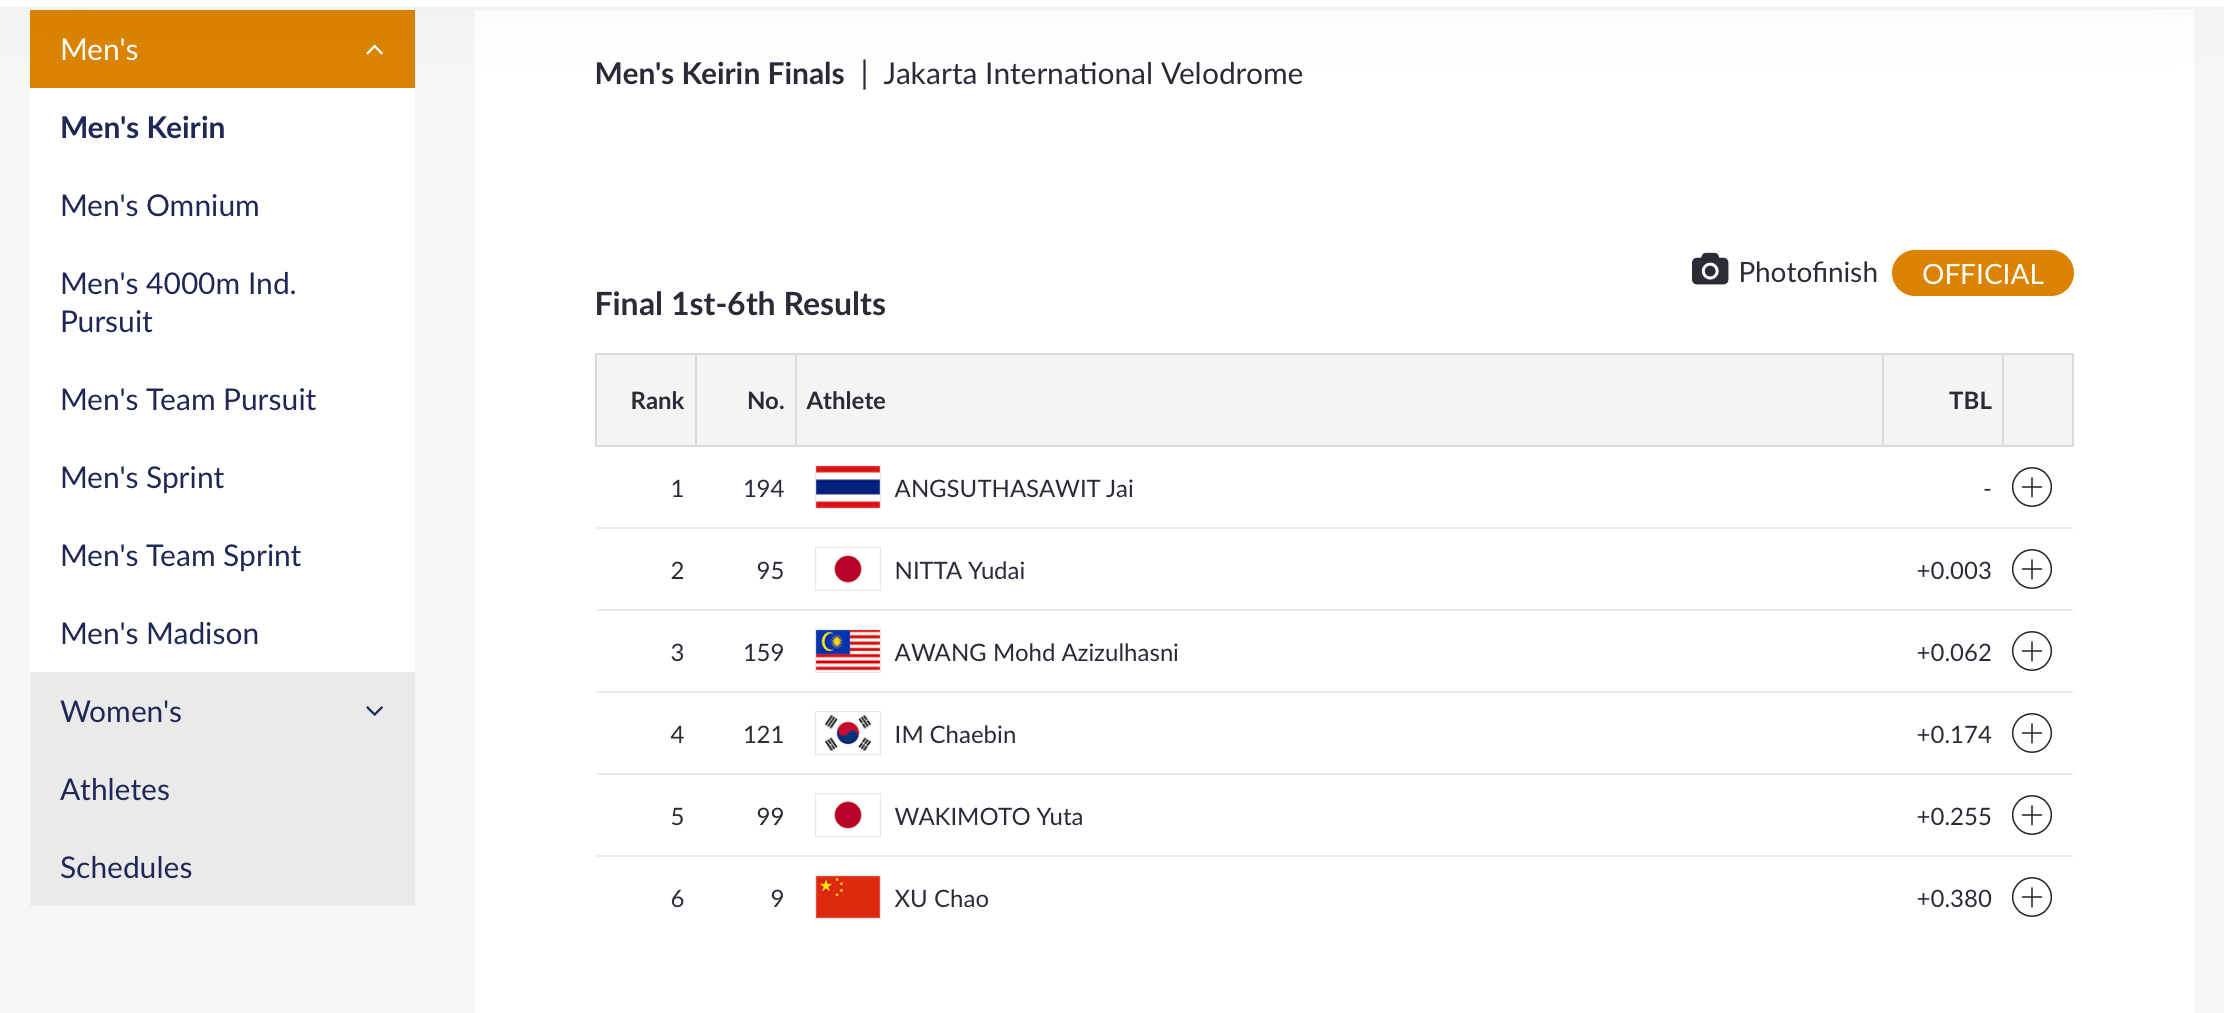Click the Men's section chevron arrow
Image resolution: width=2224 pixels, height=1013 pixels.
pos(375,50)
